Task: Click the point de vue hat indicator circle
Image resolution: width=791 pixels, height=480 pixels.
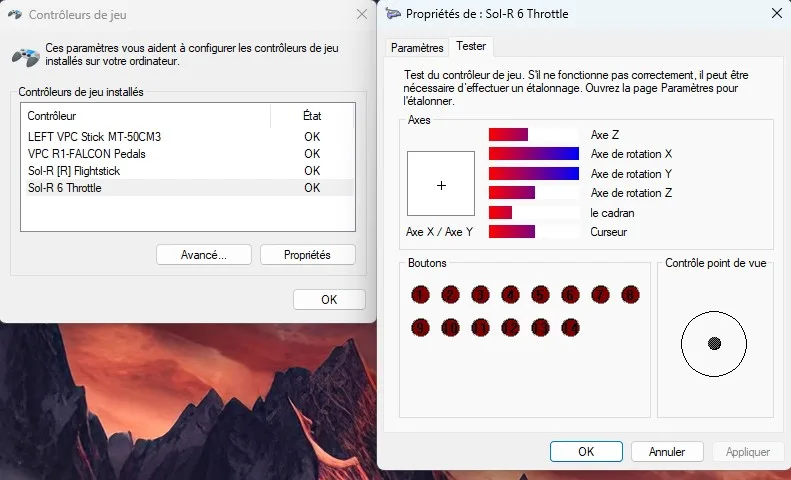Action: tap(714, 344)
